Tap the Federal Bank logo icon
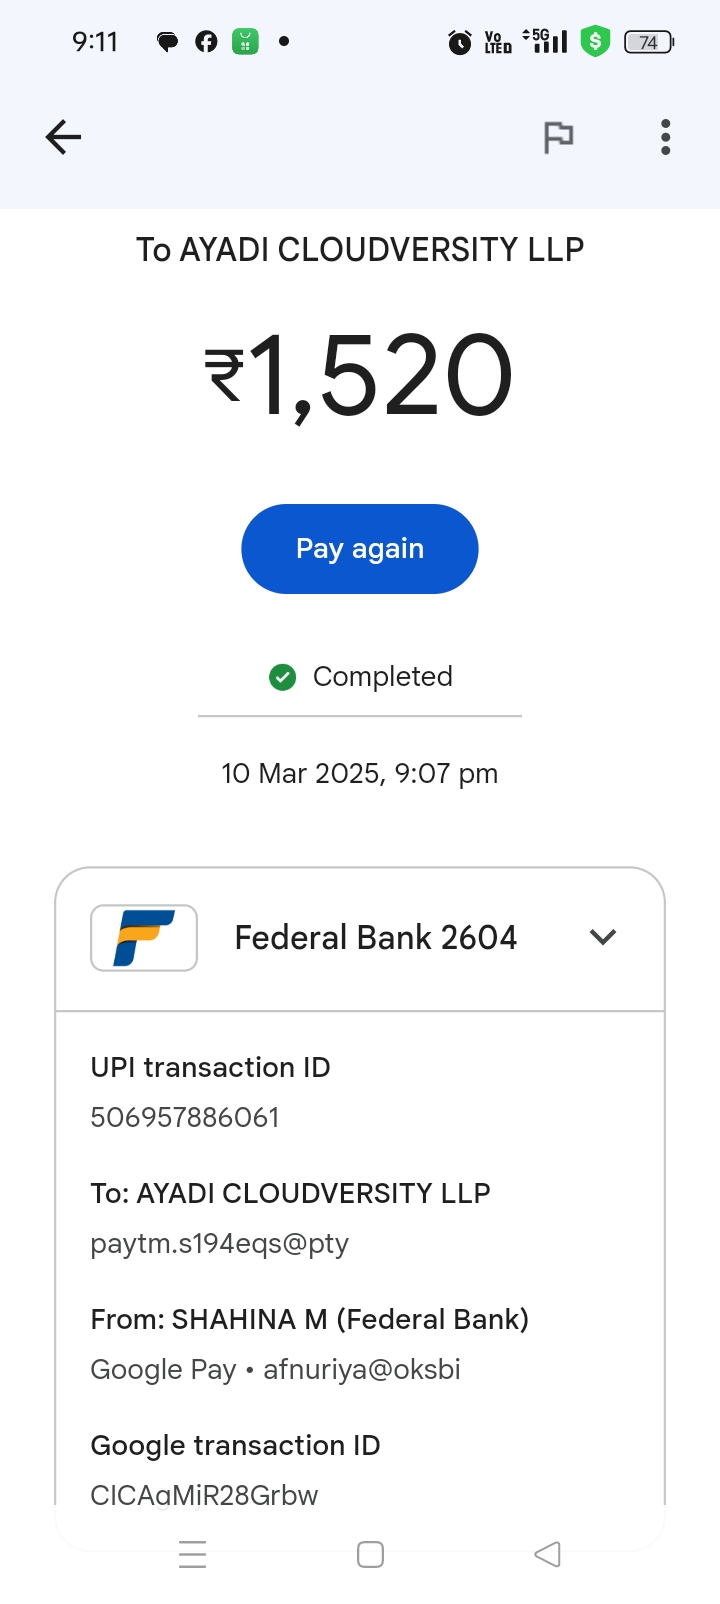Screen dimensions: 720x1604 (x=144, y=938)
